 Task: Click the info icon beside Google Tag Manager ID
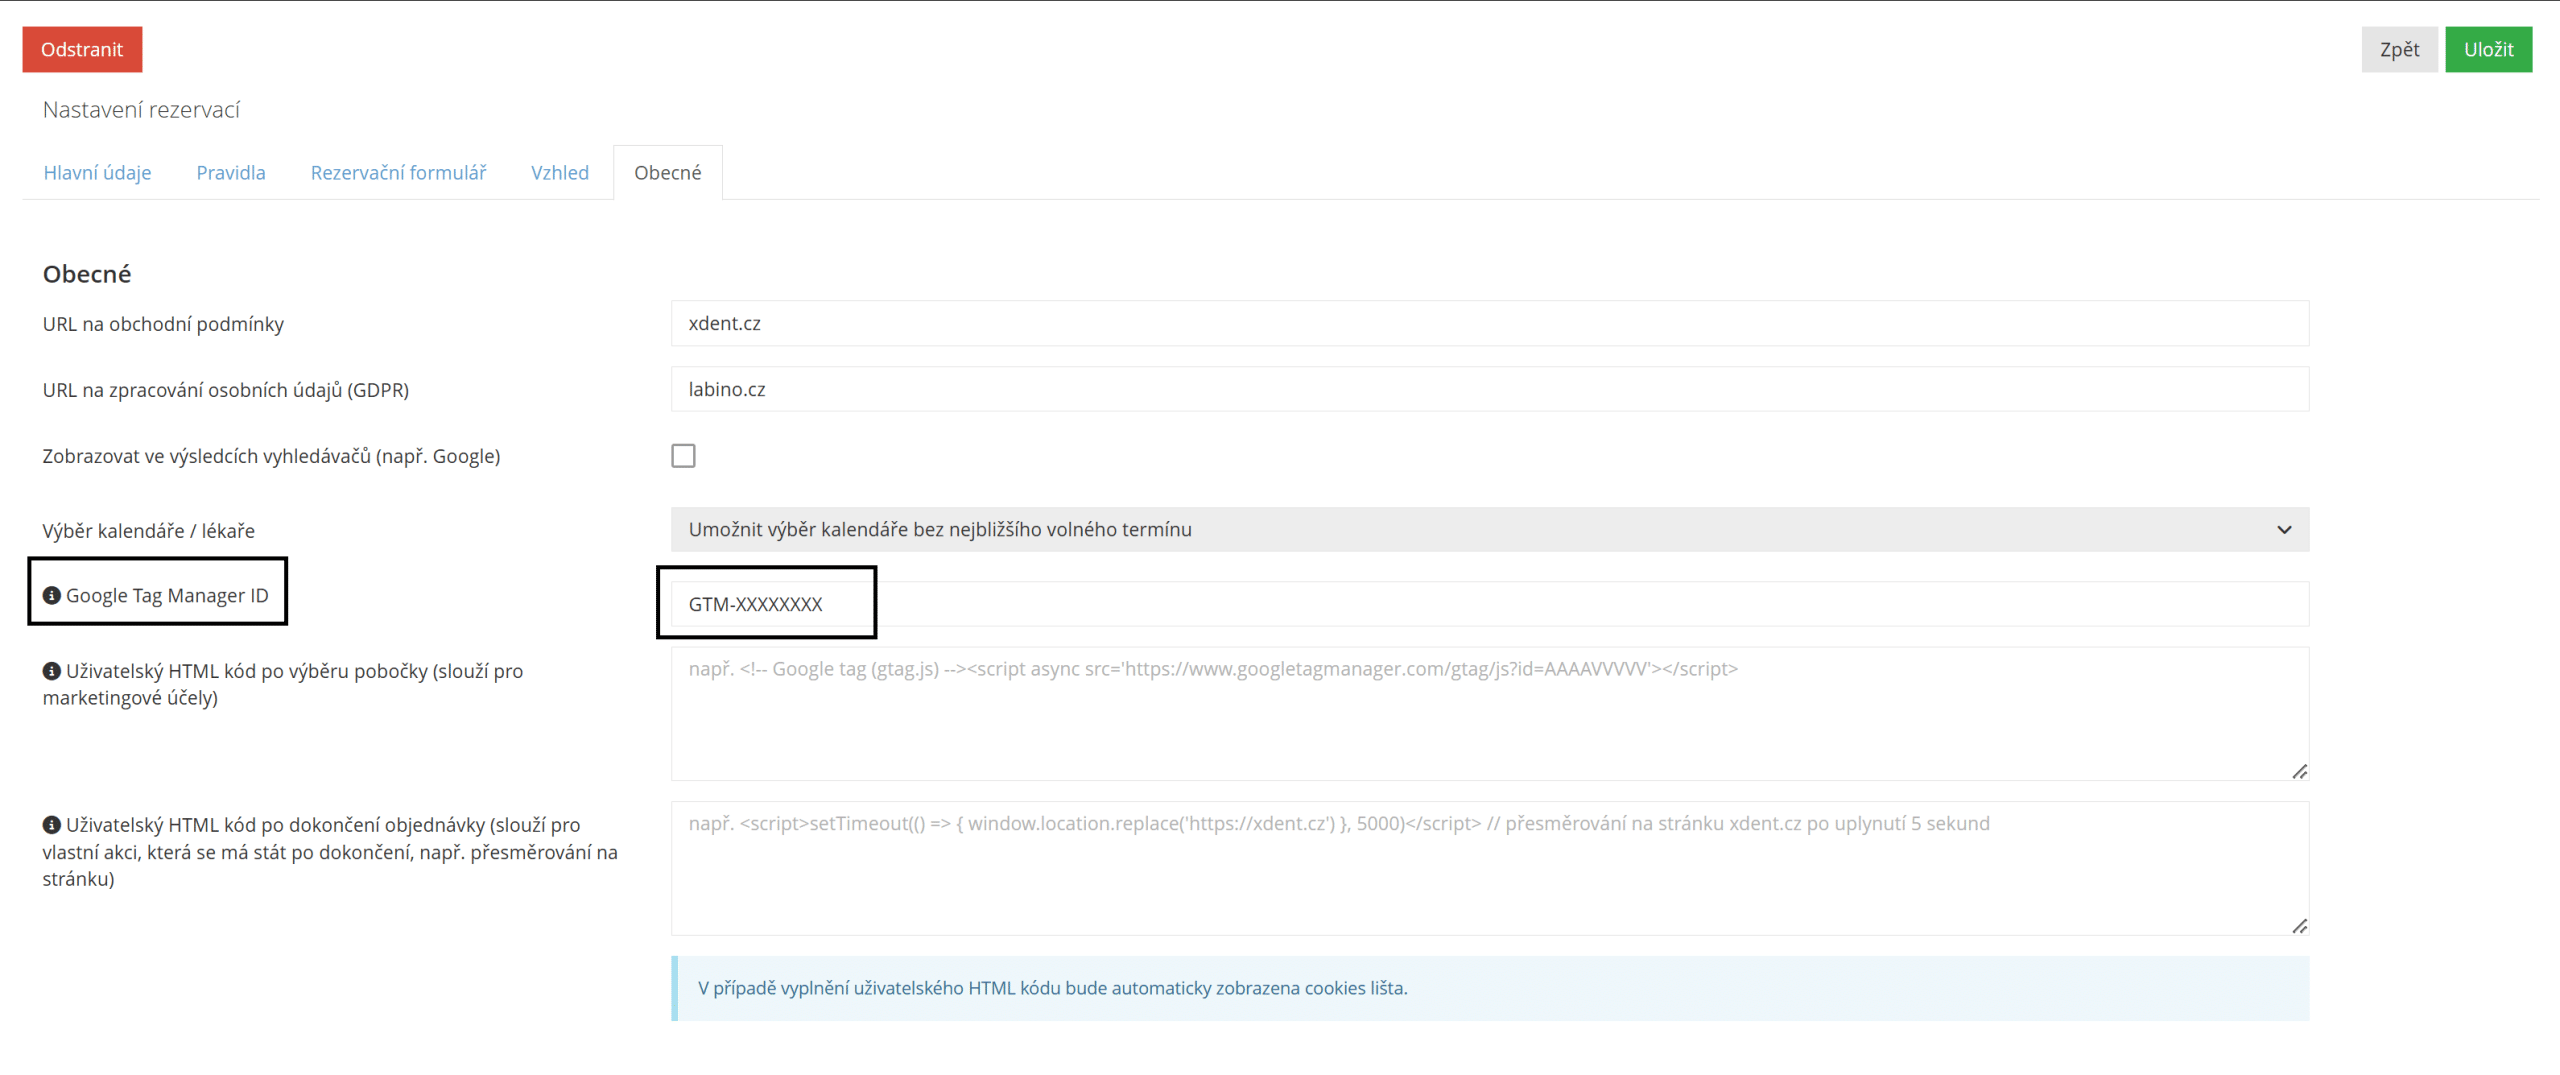coord(52,596)
